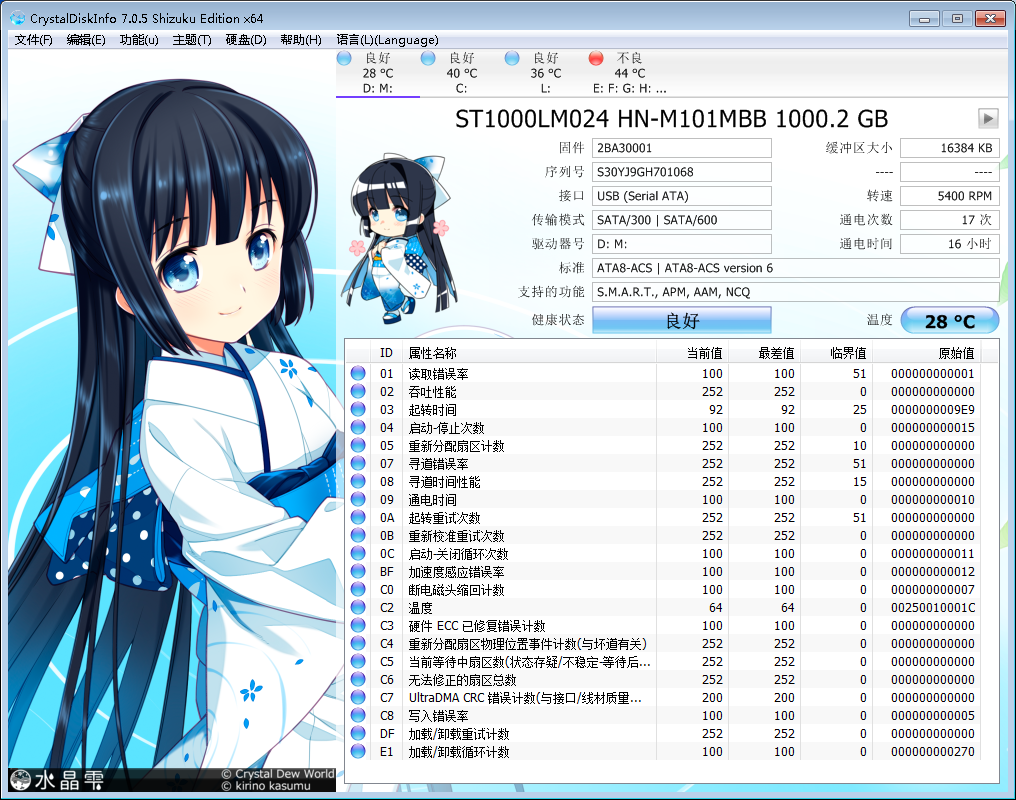Switch to the L: disk at 36 °C
The width and height of the screenshot is (1016, 800).
click(546, 73)
